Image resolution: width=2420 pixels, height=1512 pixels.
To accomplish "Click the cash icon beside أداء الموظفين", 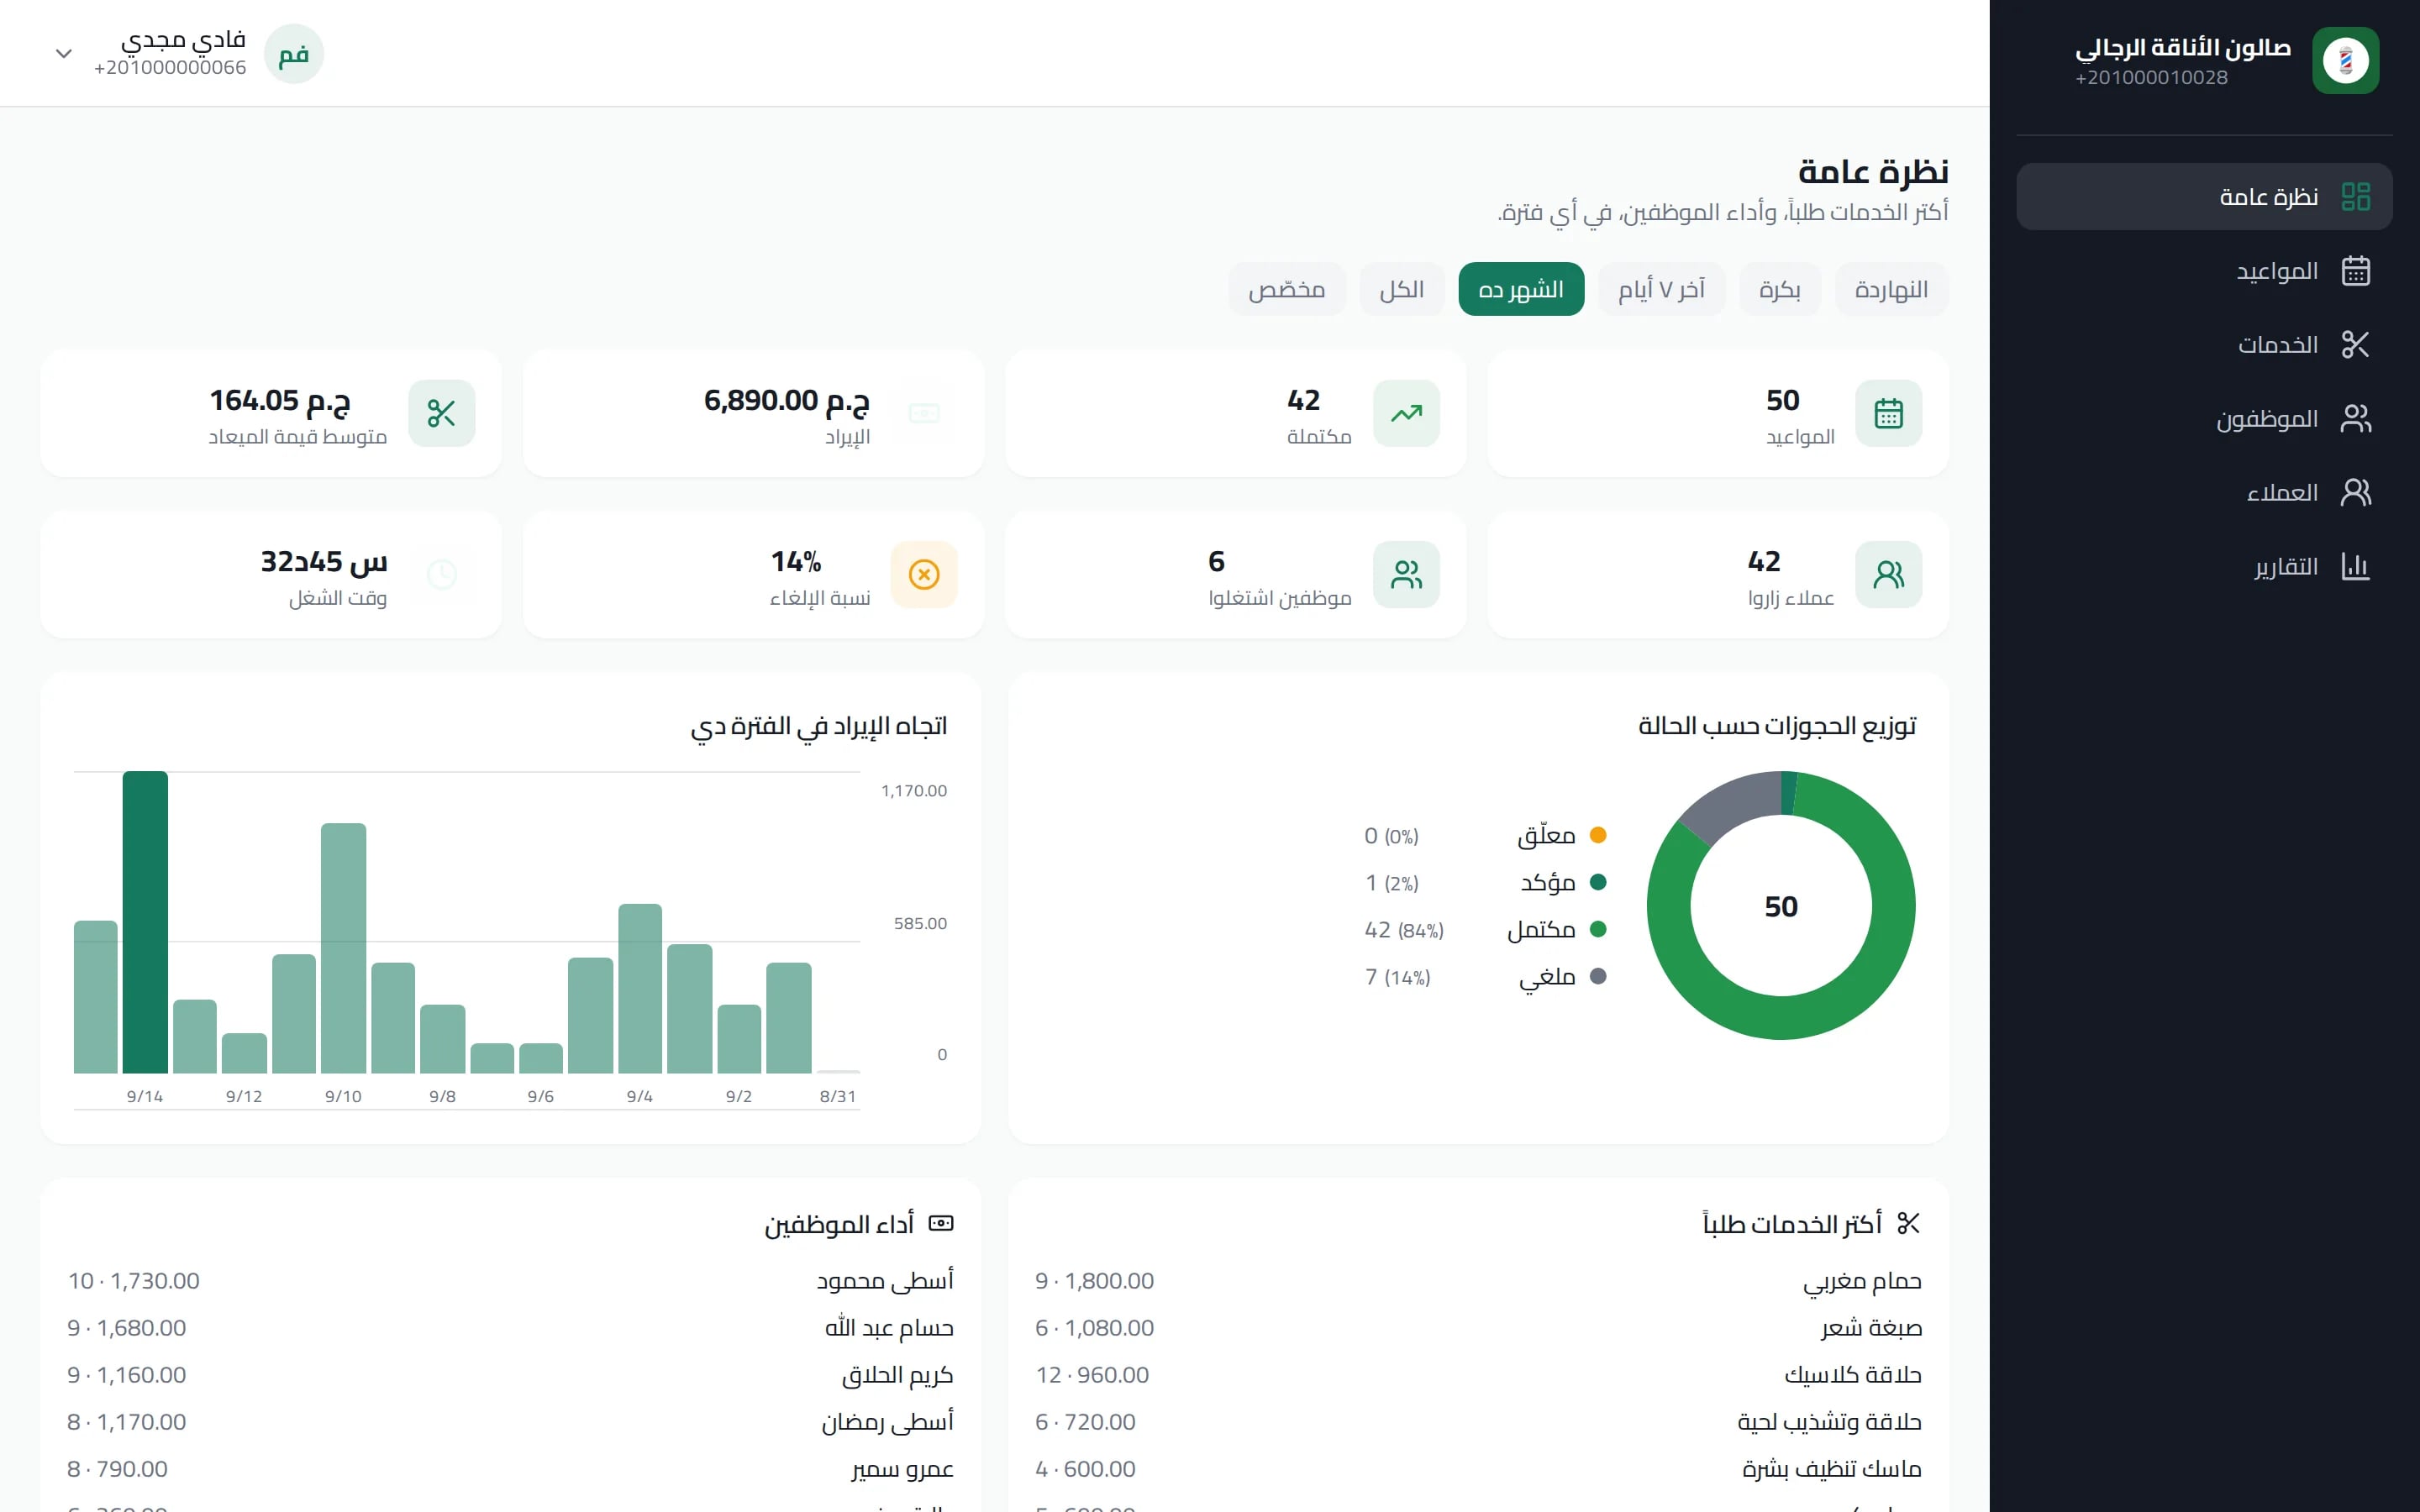I will [x=941, y=1223].
